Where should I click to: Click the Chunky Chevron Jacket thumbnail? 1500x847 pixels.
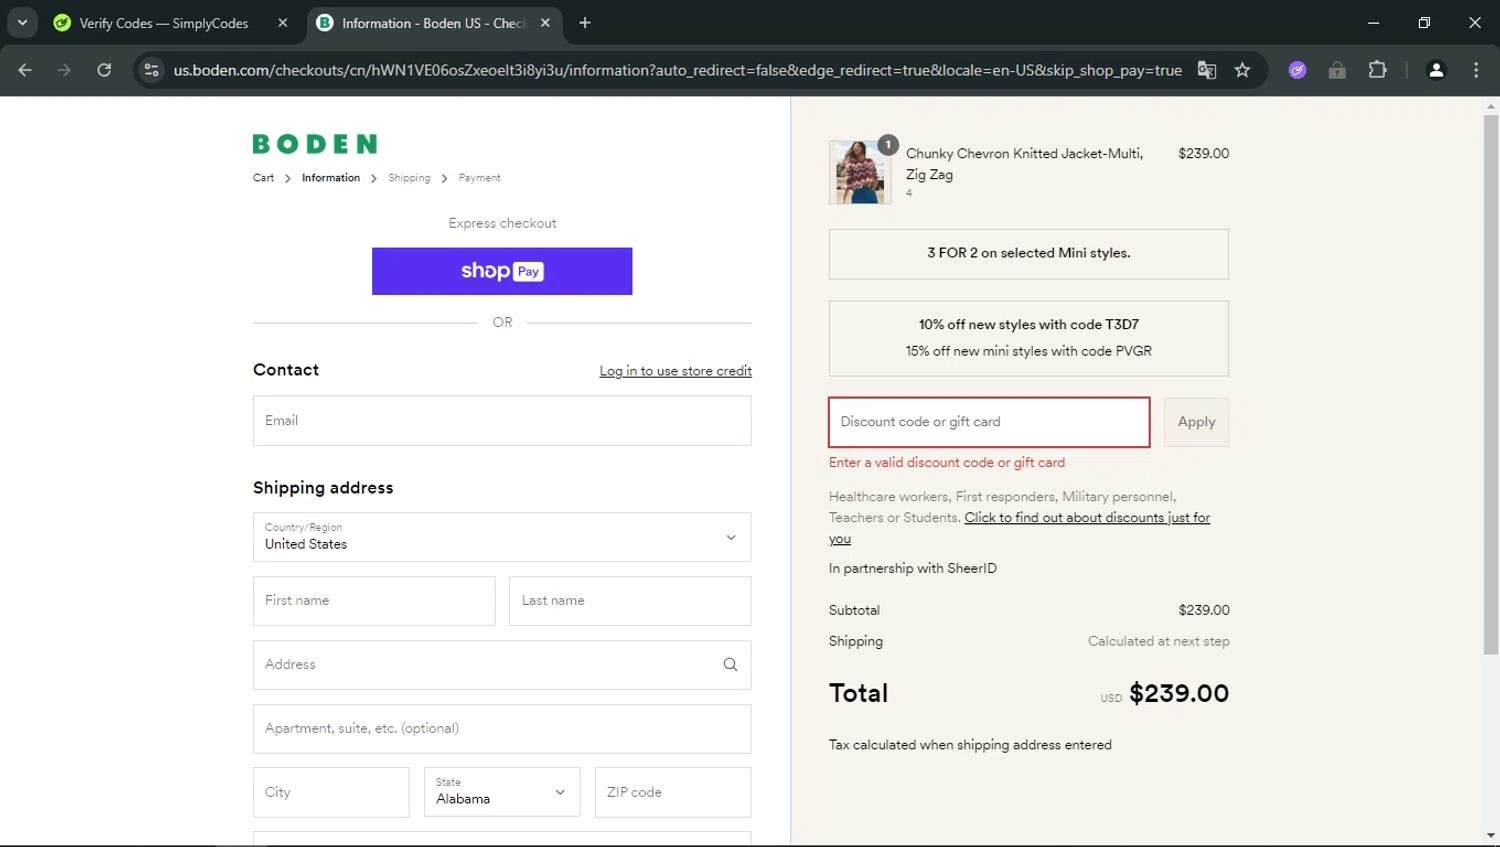[x=860, y=172]
